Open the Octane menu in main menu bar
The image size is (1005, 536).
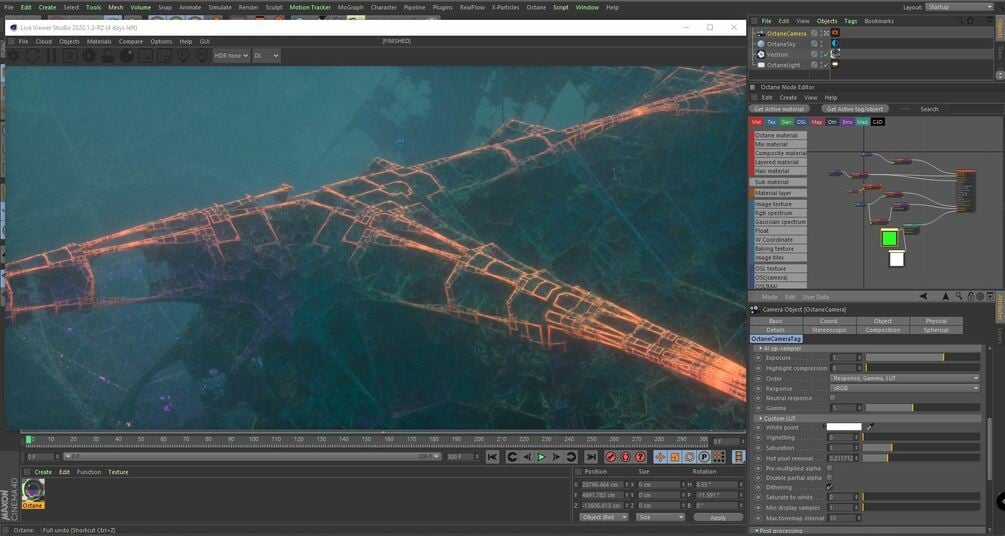[x=536, y=7]
